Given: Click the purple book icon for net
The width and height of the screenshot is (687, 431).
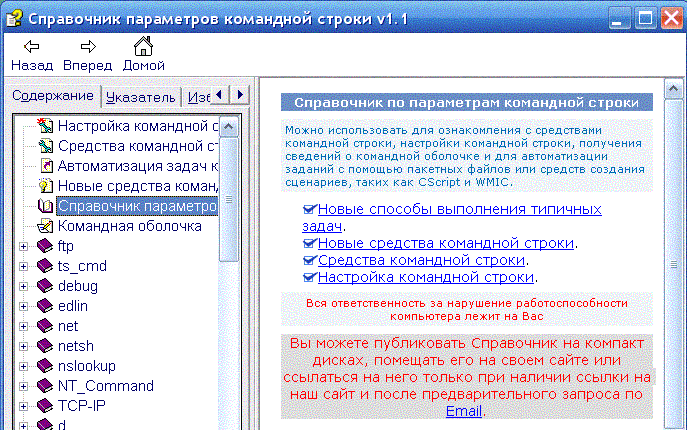Looking at the screenshot, I should point(45,326).
